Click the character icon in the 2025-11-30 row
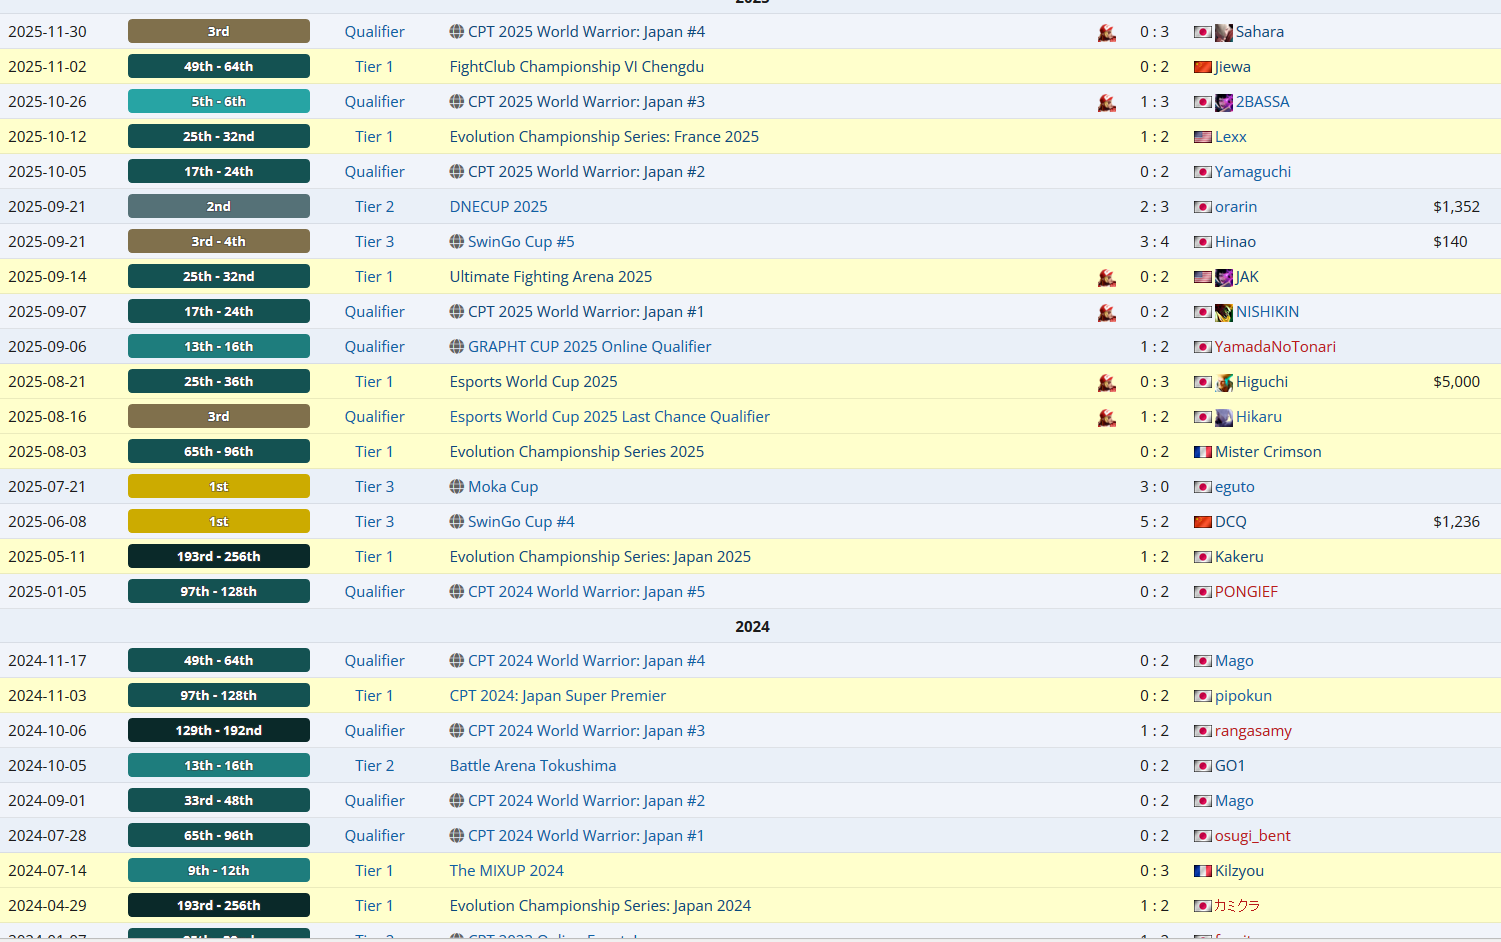This screenshot has height=942, width=1501. click(x=1107, y=32)
